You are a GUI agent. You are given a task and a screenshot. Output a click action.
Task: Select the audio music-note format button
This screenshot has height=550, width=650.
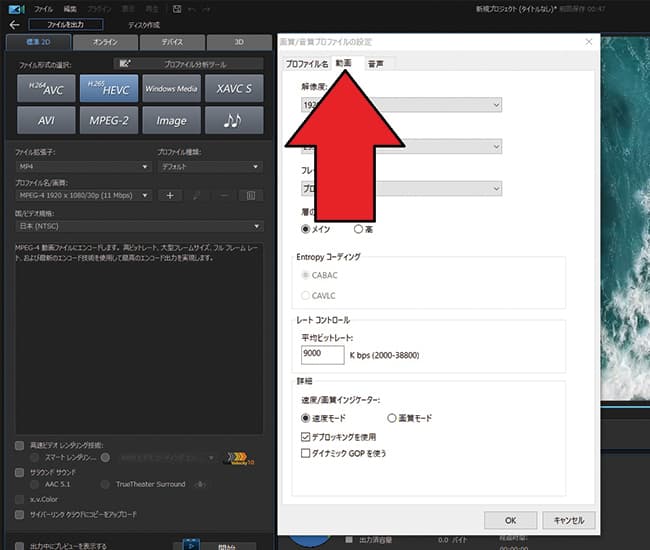234,120
